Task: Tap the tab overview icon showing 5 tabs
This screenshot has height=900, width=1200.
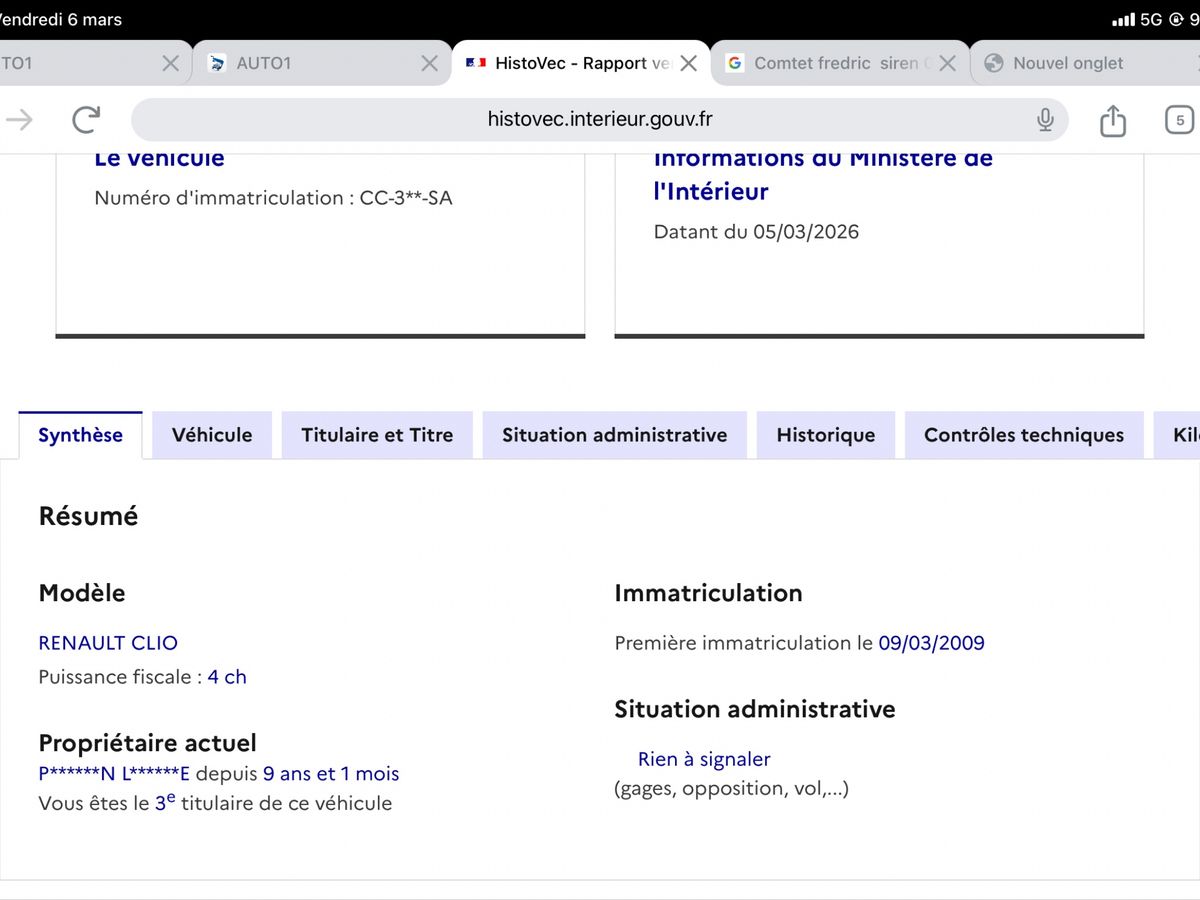Action: (1178, 118)
